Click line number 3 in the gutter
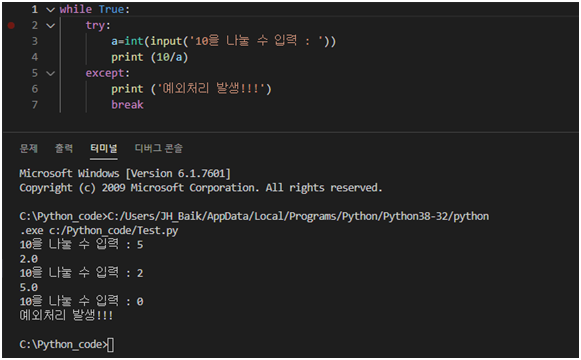581x360 pixels. click(x=35, y=41)
